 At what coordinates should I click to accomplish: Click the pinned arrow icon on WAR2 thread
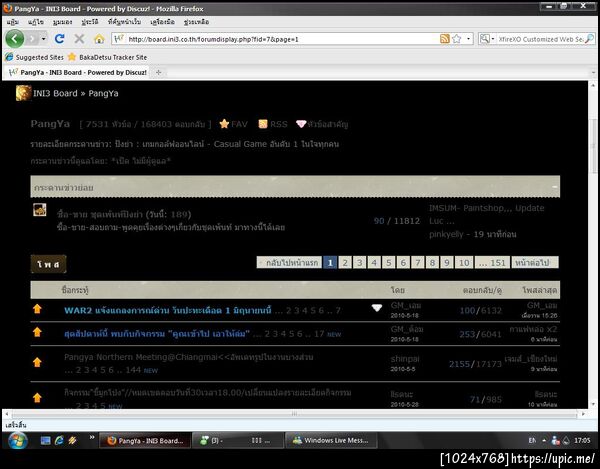click(x=37, y=309)
